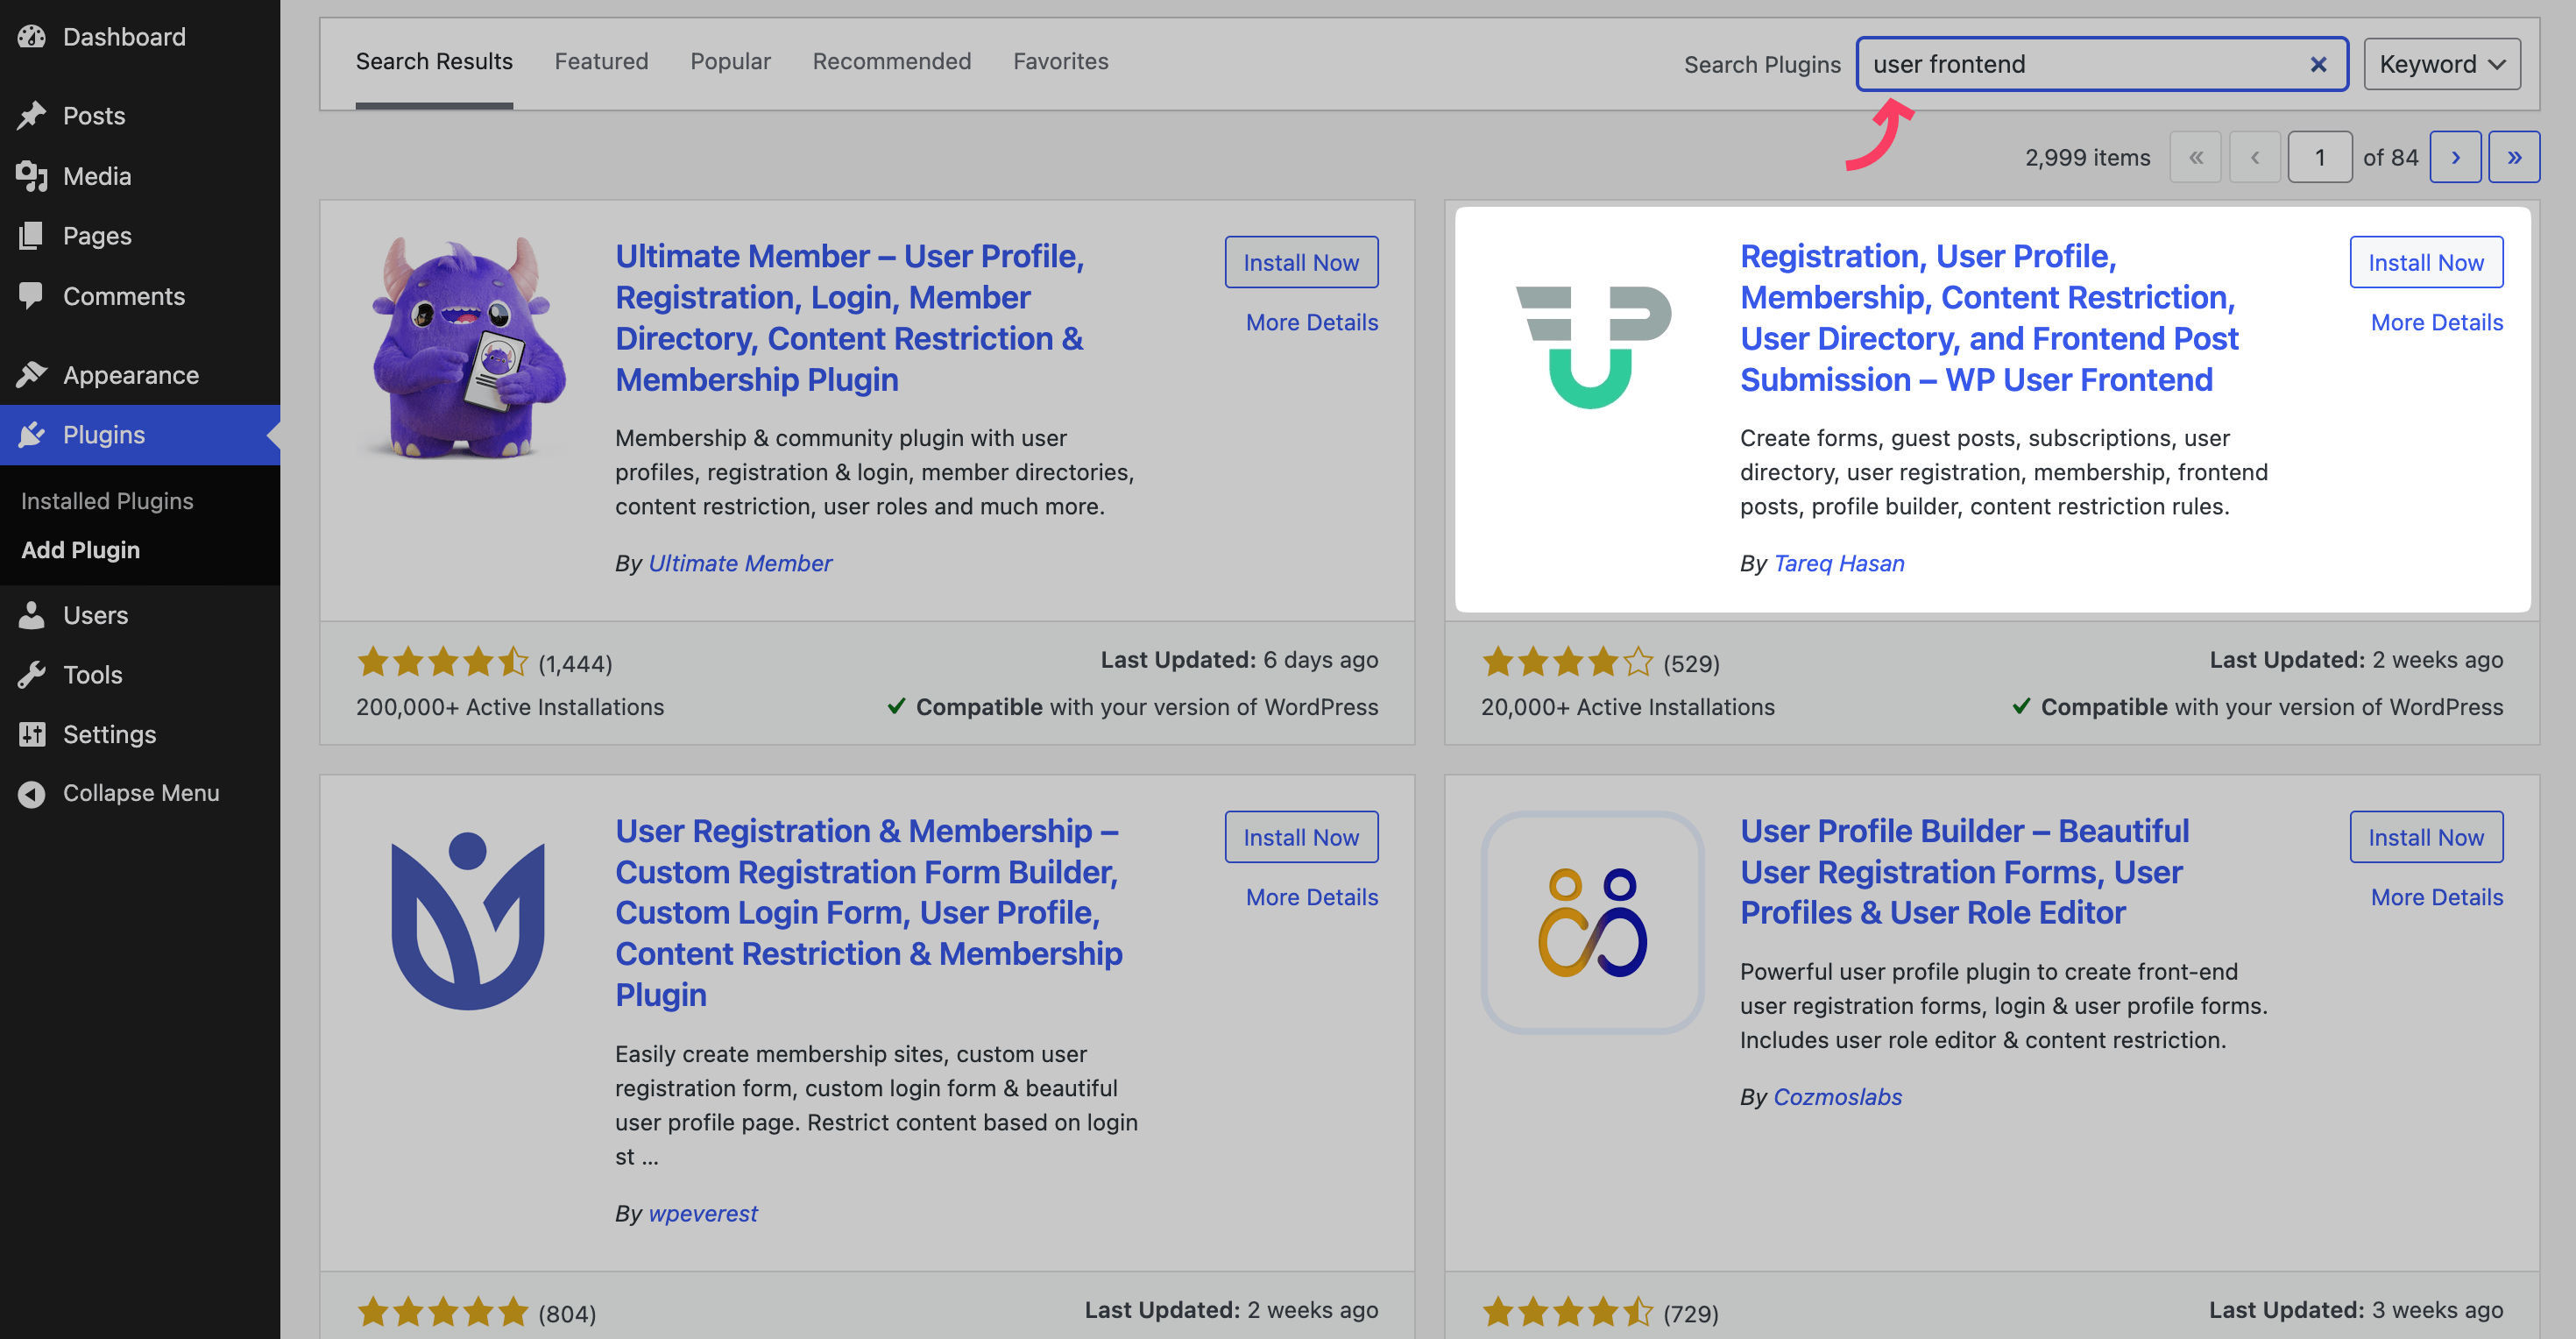2576x1339 pixels.
Task: Install WP User Frontend plugin now
Action: pyautogui.click(x=2425, y=262)
